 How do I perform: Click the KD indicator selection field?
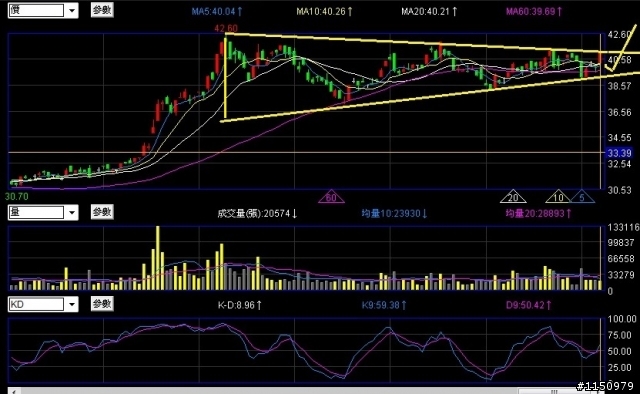pyautogui.click(x=36, y=304)
